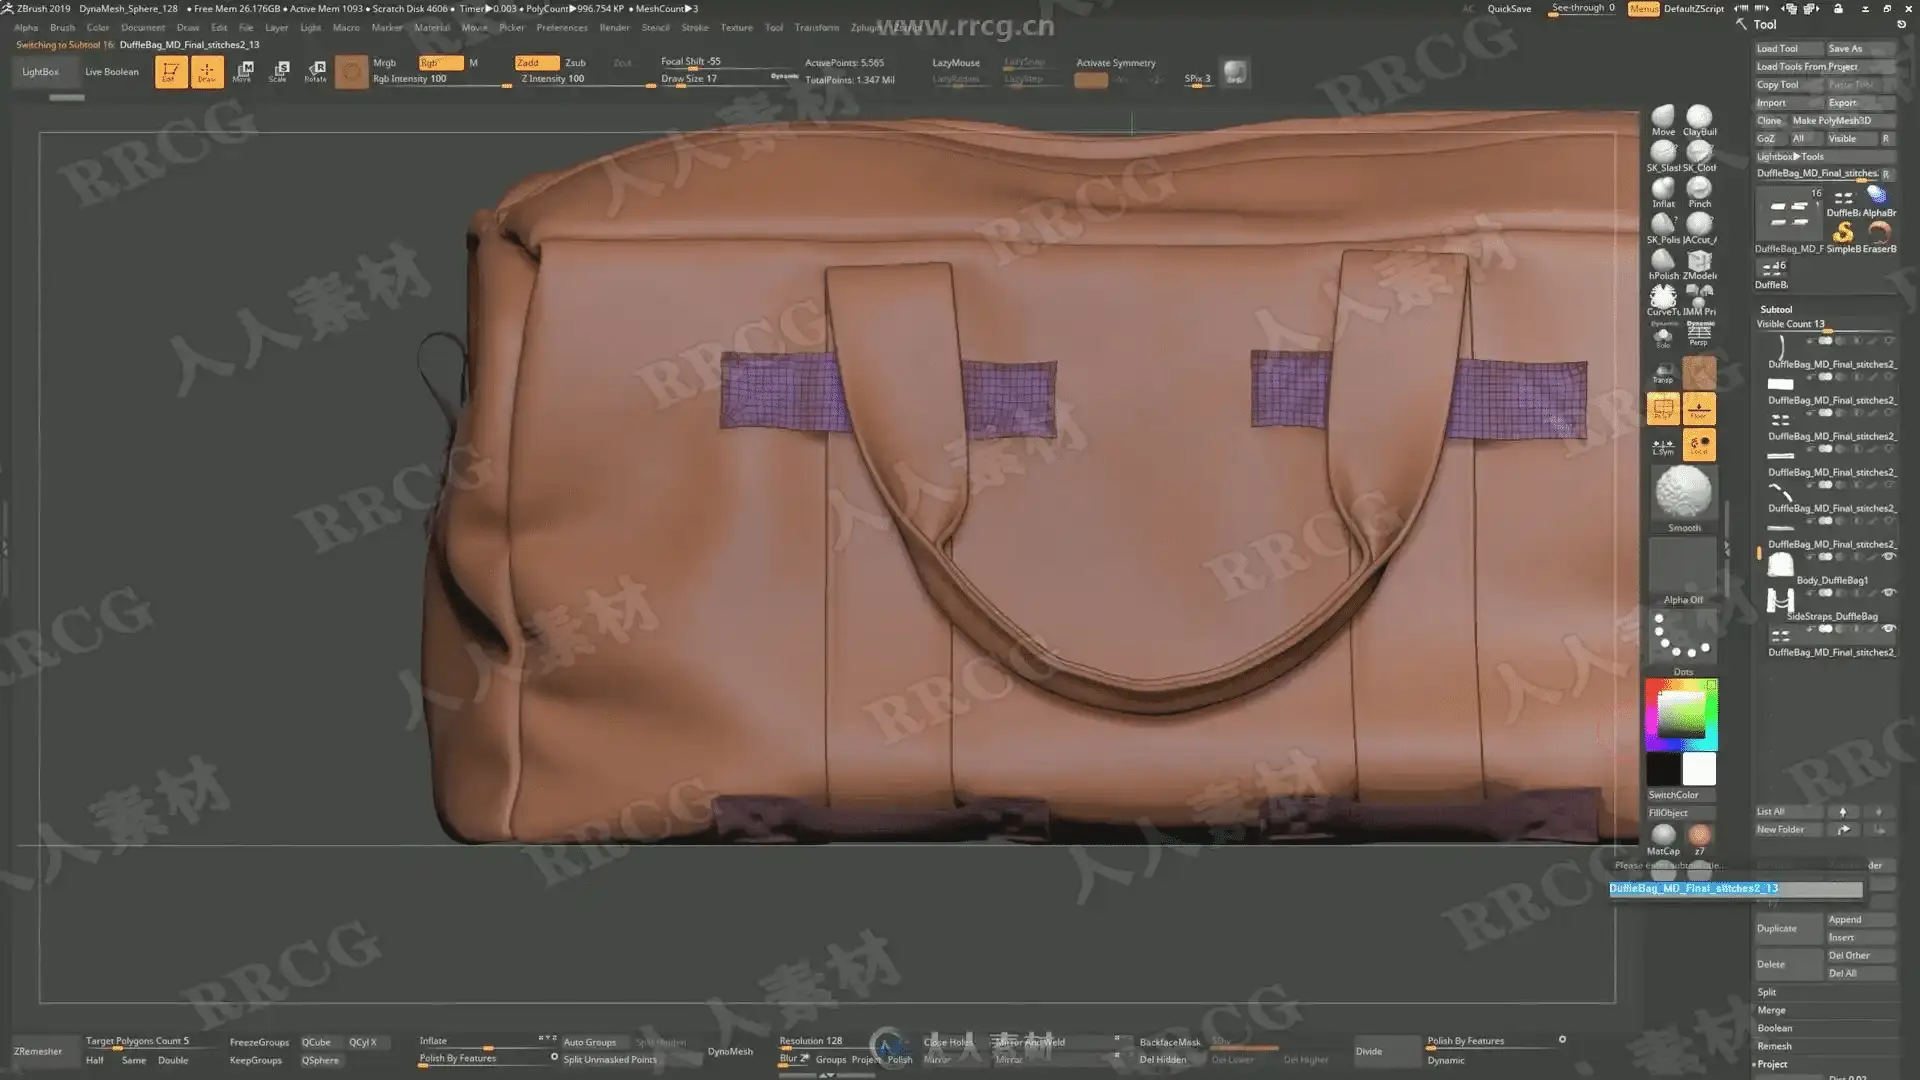Select the ClayBuildup brush
The height and width of the screenshot is (1080, 1920).
click(x=1699, y=118)
